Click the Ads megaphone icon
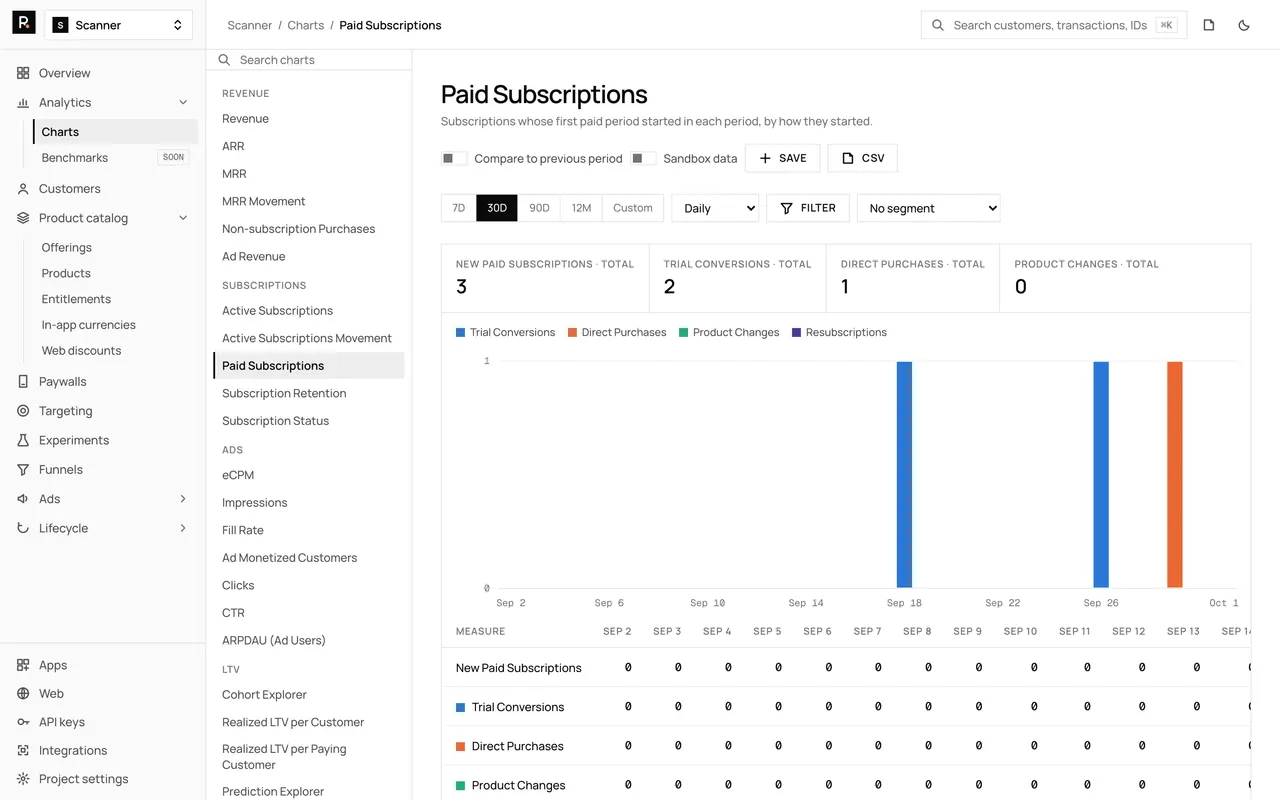1280x800 pixels. tap(23, 499)
